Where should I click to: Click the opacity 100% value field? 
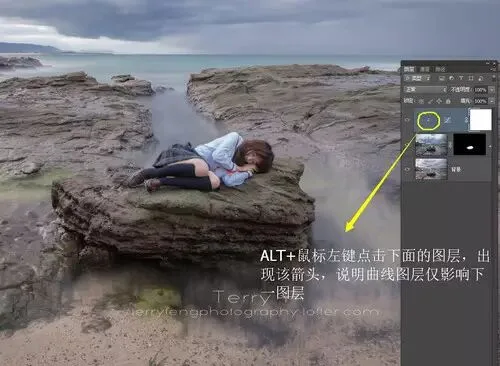(x=480, y=90)
